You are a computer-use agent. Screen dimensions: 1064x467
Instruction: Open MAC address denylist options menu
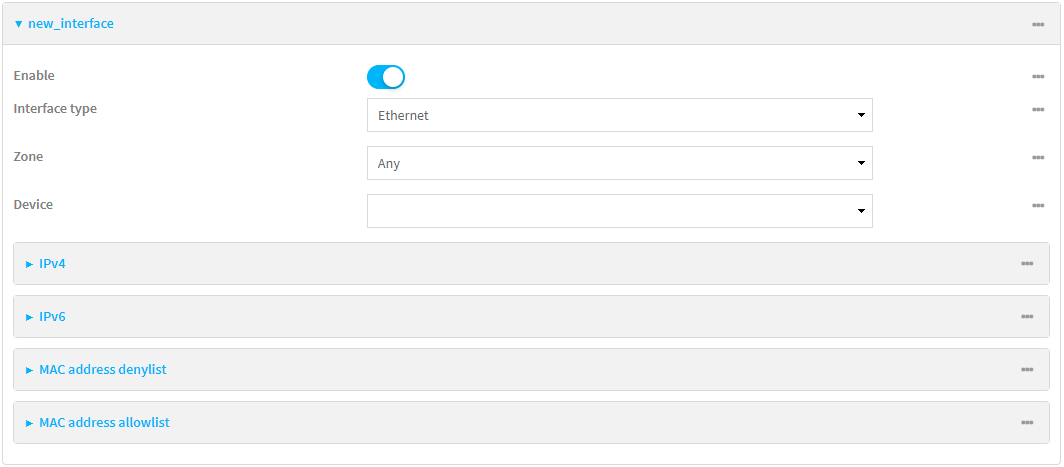(1027, 370)
